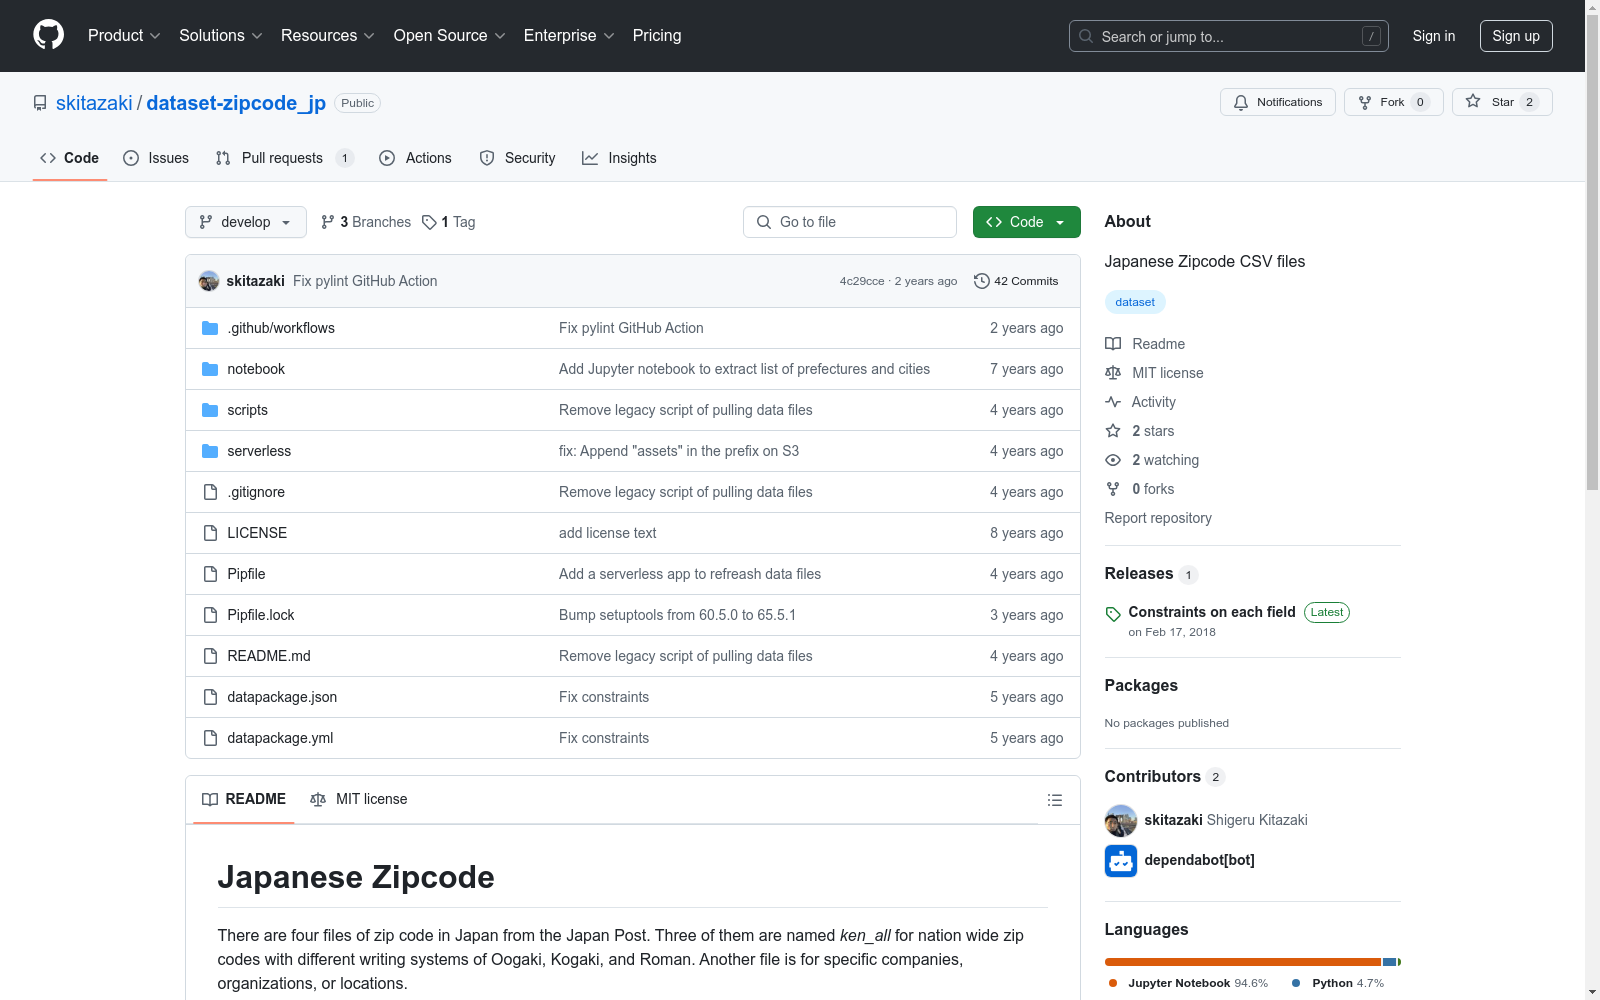Expand the Product menu
The height and width of the screenshot is (1000, 1600).
124,35
